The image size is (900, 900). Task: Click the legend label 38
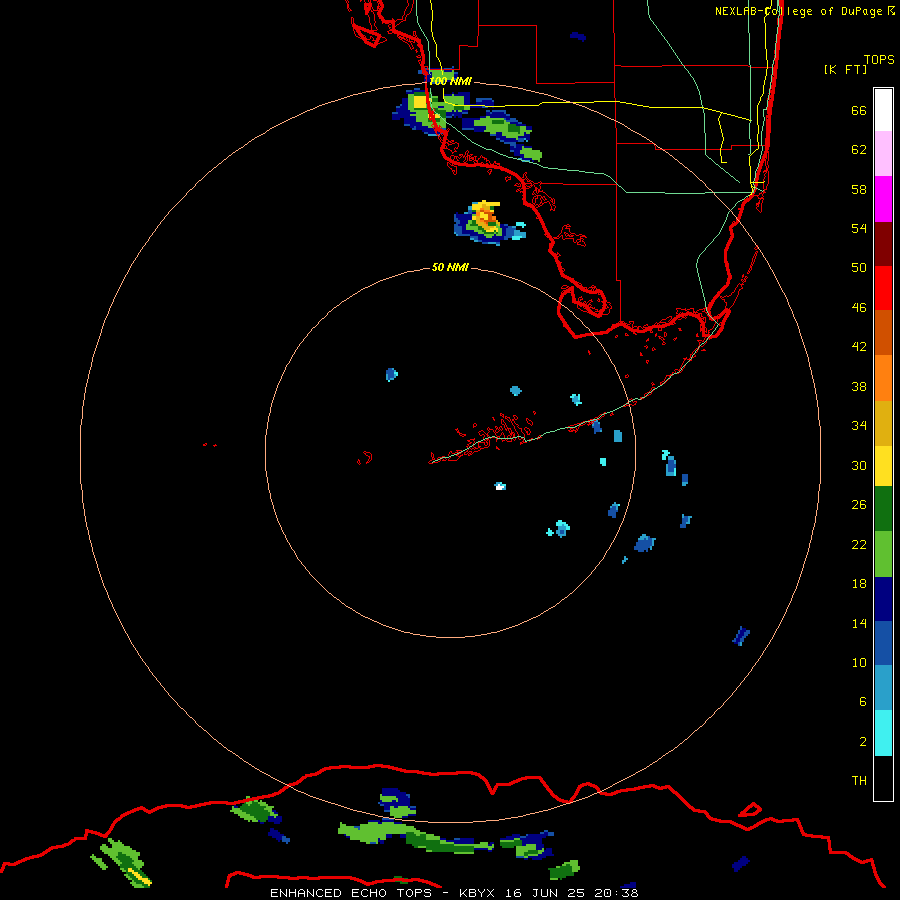pyautogui.click(x=859, y=386)
